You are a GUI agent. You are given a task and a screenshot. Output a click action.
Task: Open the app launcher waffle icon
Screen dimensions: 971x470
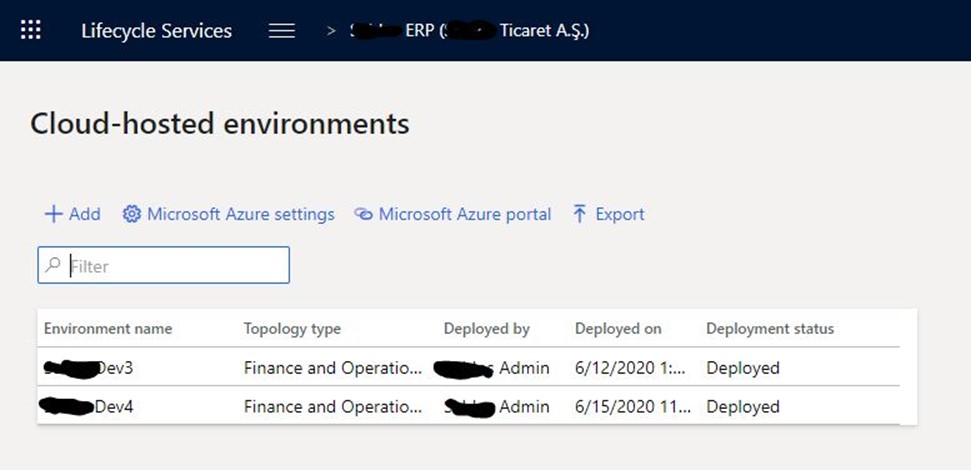[31, 30]
